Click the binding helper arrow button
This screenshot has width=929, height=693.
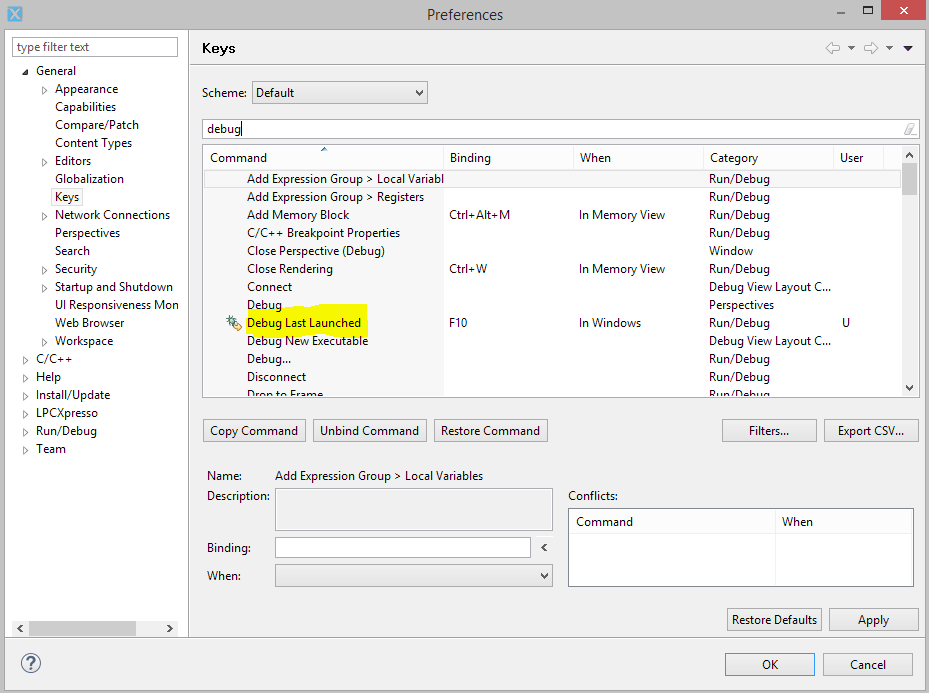pyautogui.click(x=544, y=548)
